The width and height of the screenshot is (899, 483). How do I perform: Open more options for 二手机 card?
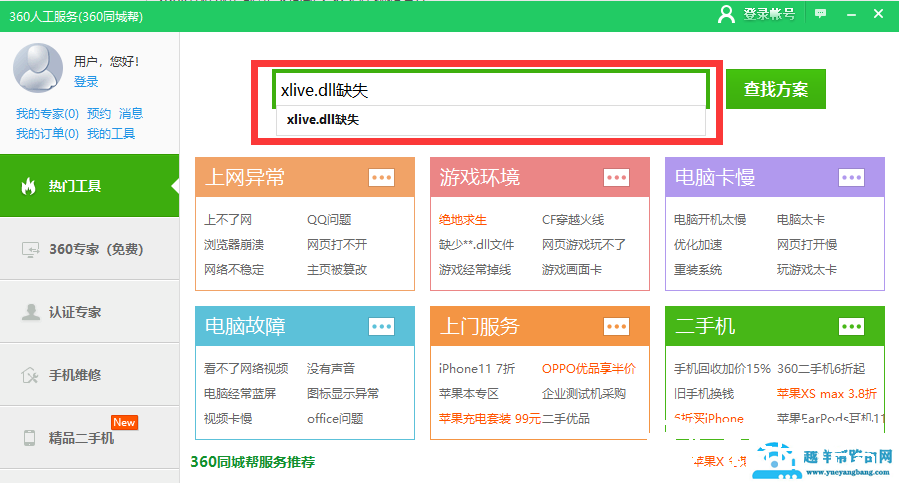(x=851, y=326)
